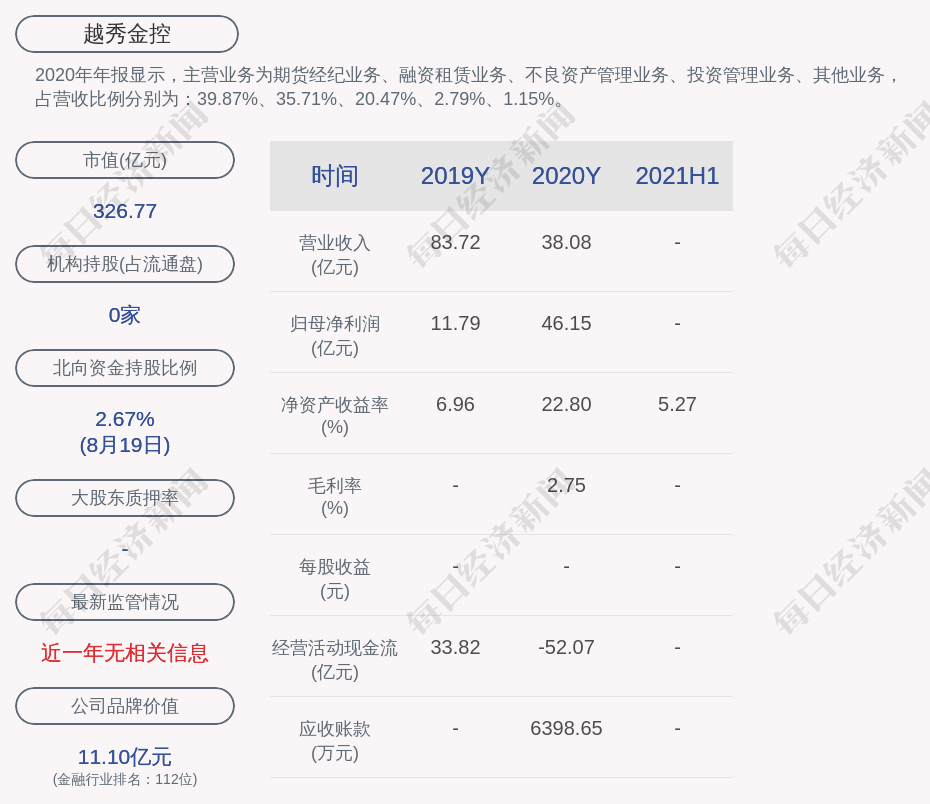Click the 越秀金控 company name pill
The height and width of the screenshot is (804, 930).
tap(126, 34)
